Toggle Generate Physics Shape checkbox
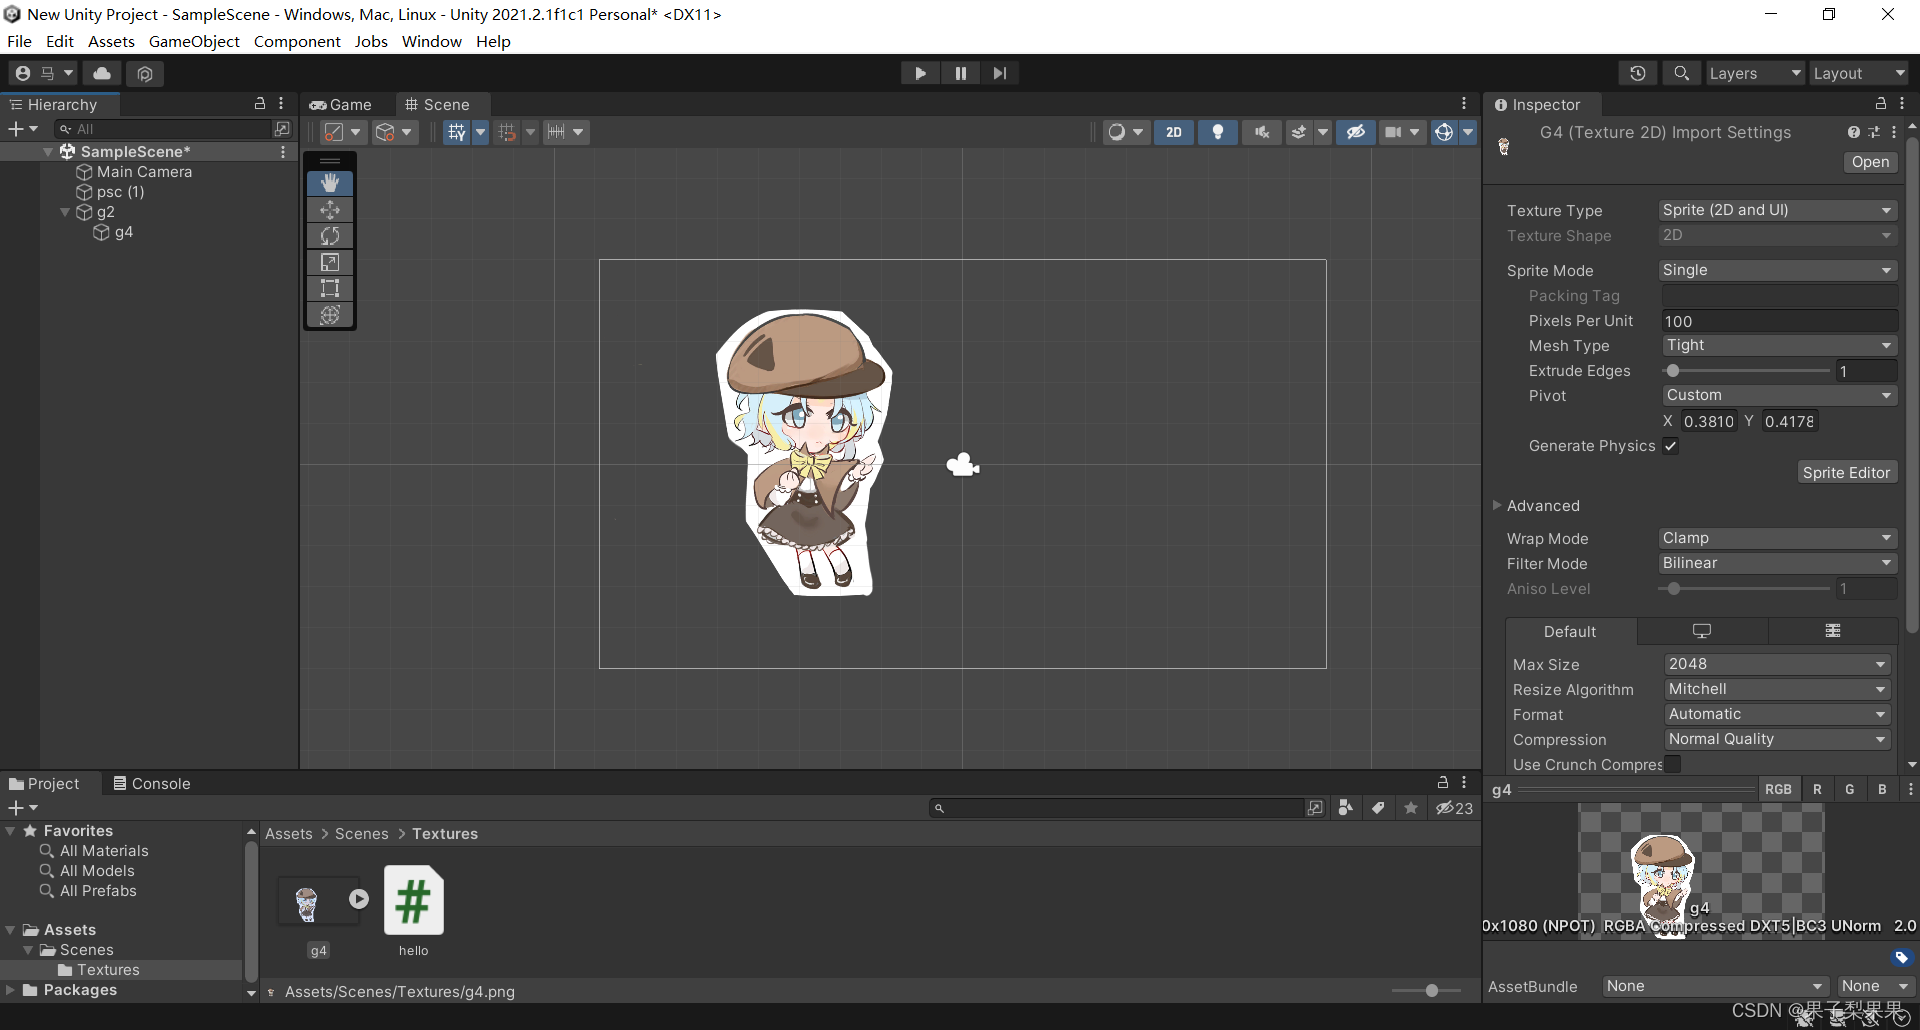This screenshot has height=1030, width=1920. tap(1670, 446)
